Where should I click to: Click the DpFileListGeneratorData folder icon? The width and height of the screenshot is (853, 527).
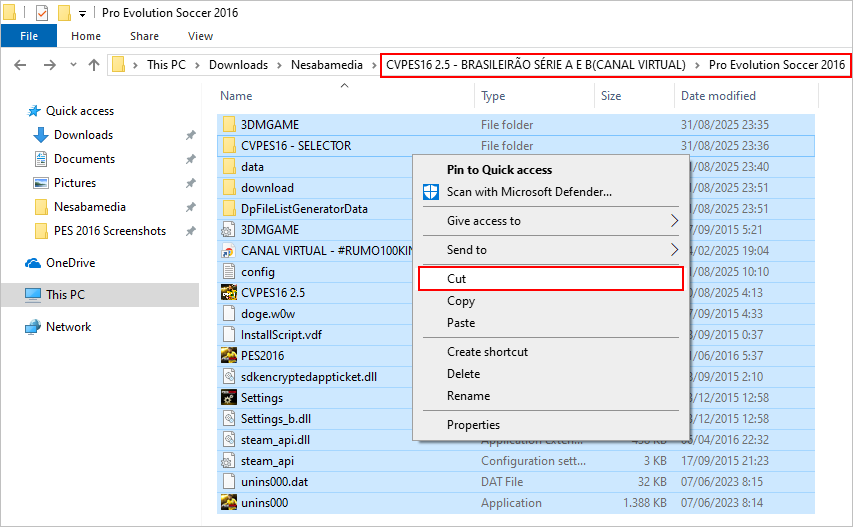229,209
